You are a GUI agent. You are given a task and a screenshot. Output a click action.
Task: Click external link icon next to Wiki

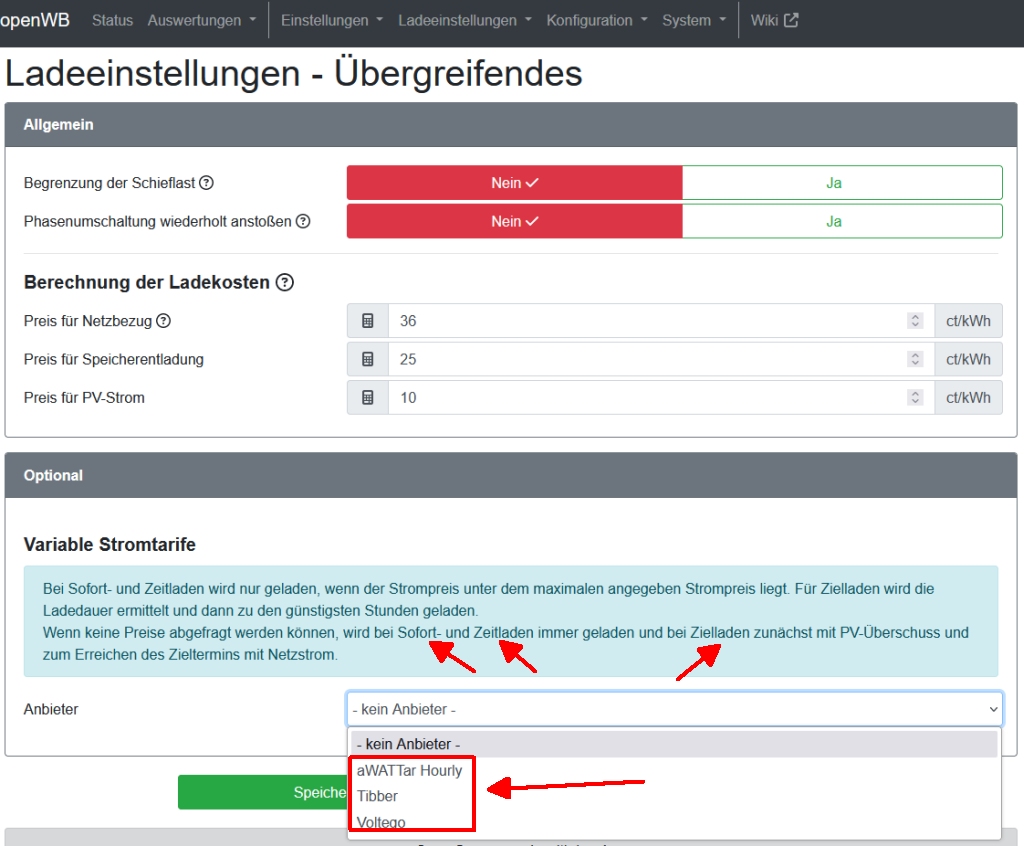pos(791,20)
